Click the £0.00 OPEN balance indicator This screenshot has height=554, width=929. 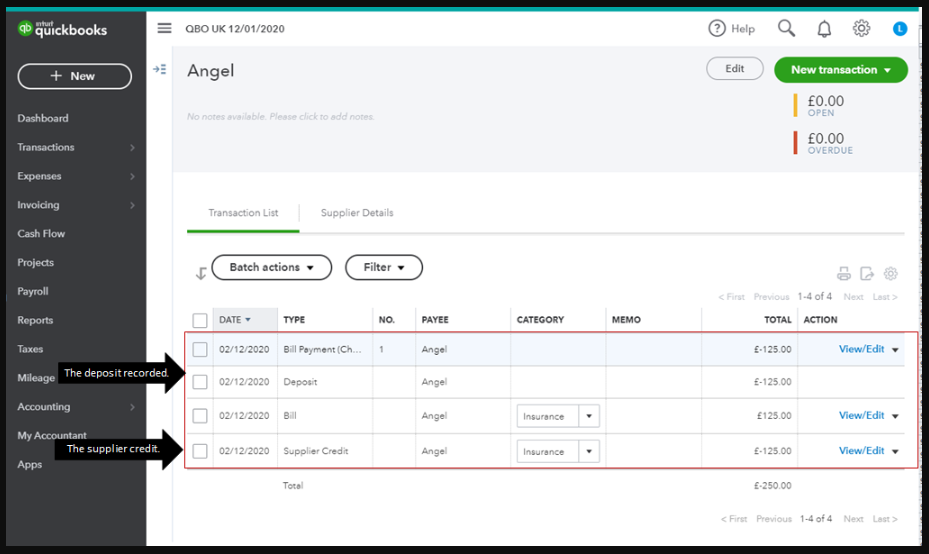821,105
